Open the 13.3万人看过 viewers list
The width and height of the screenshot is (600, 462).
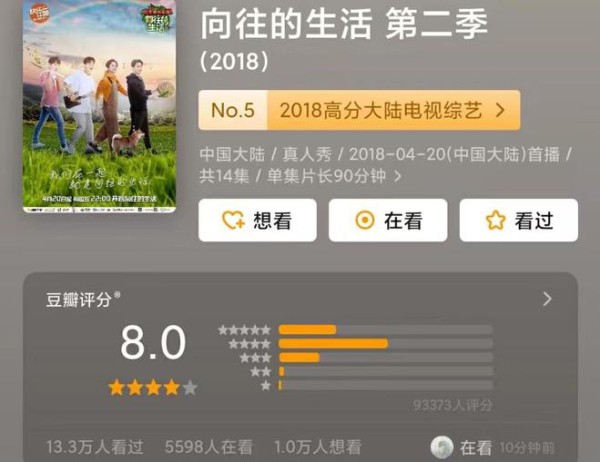[95, 447]
